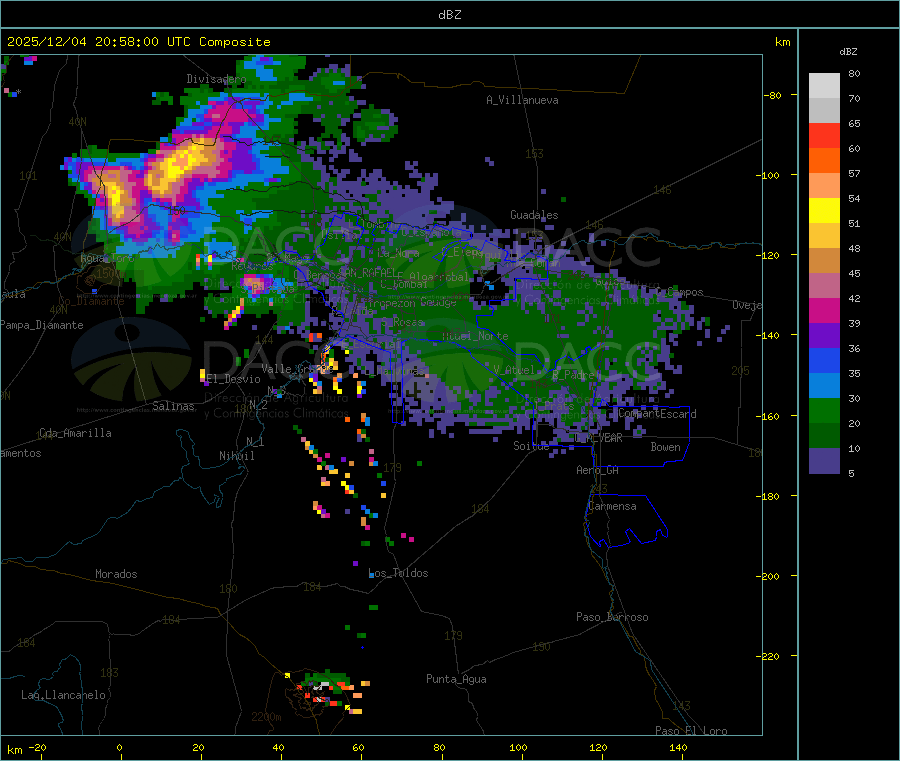Click the A_Villanueva map label
Viewport: 900px width, 761px height.
click(522, 100)
